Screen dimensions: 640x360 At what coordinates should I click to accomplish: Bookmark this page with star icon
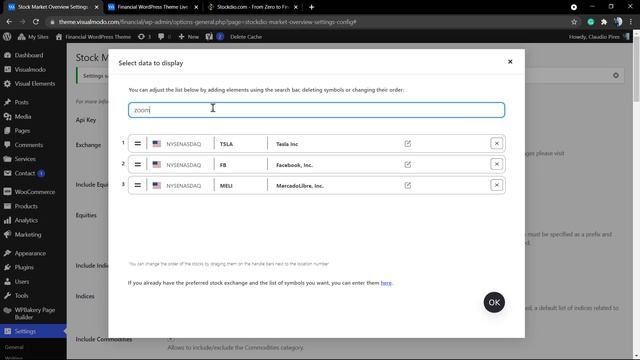point(574,22)
